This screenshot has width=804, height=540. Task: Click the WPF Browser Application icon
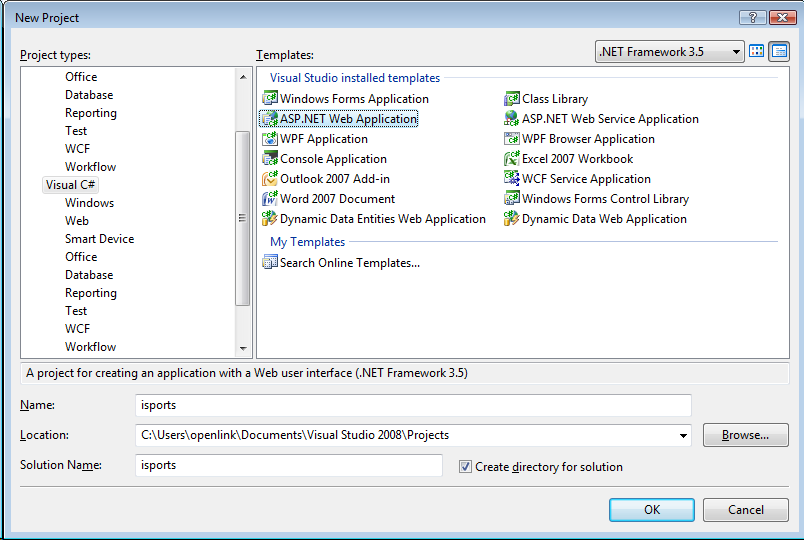(512, 138)
